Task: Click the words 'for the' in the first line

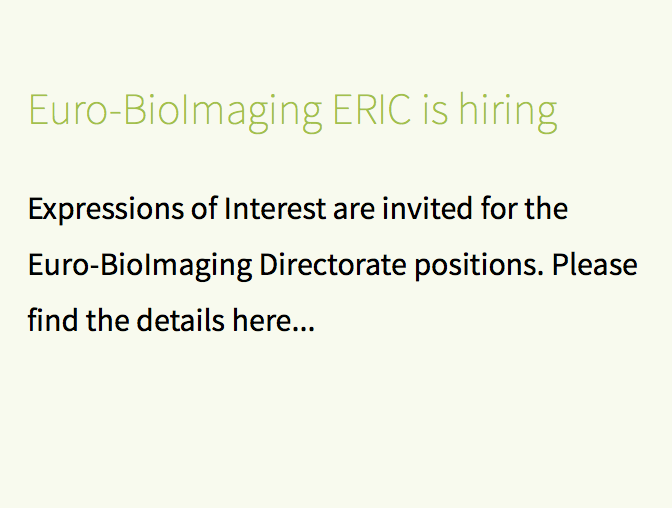Action: click(525, 208)
